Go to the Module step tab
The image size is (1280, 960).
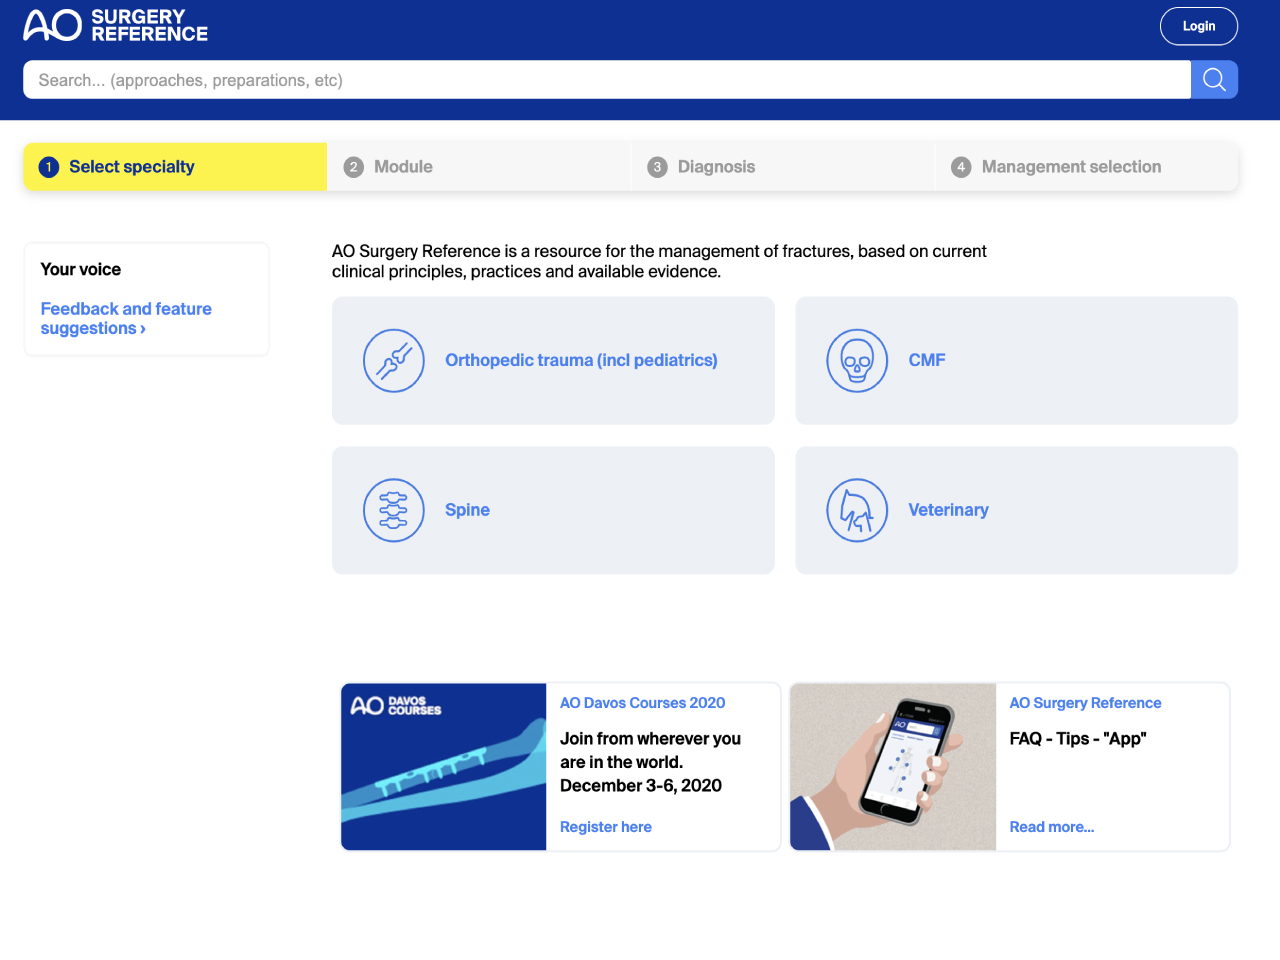479,167
